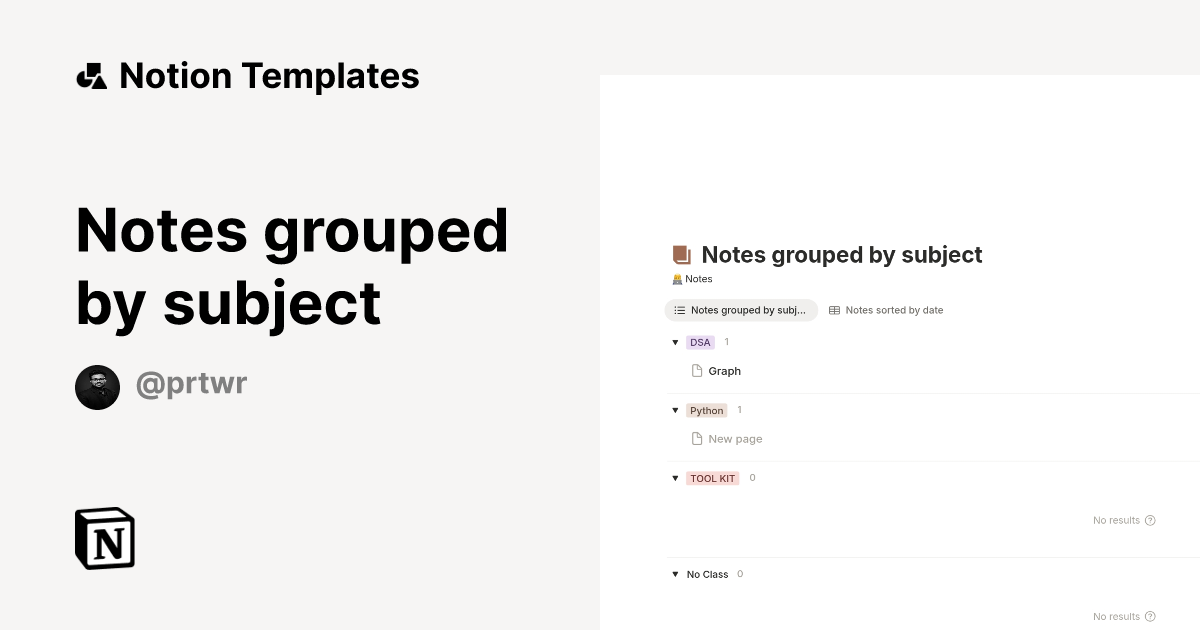The image size is (1200, 630).
Task: Click the Notion N logo
Action: click(x=104, y=538)
